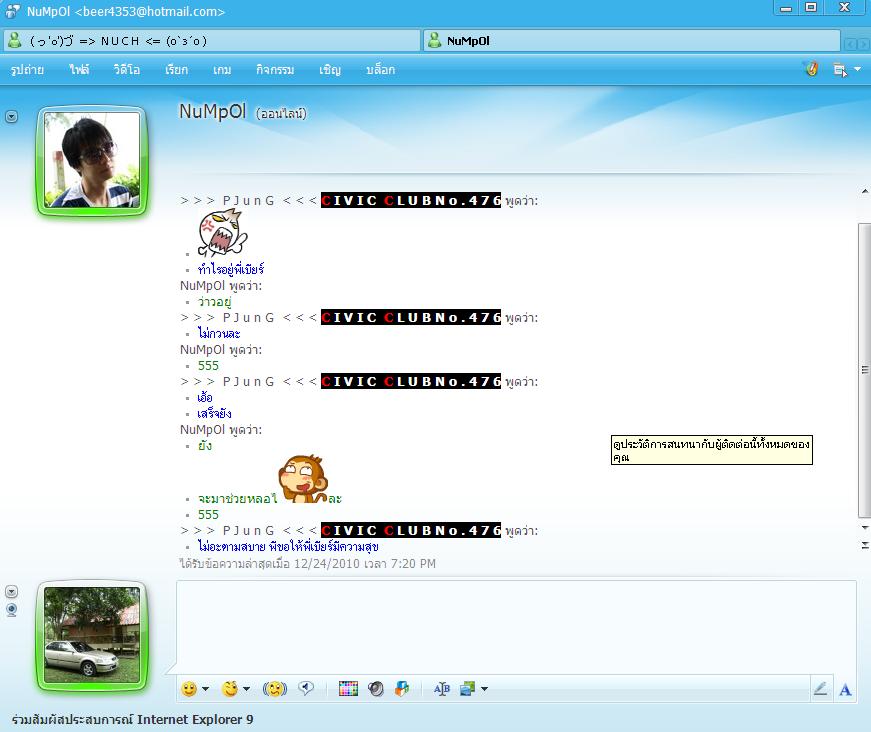
Task: Open the รูปถ่าย (Photos) menu
Action: pos(28,70)
